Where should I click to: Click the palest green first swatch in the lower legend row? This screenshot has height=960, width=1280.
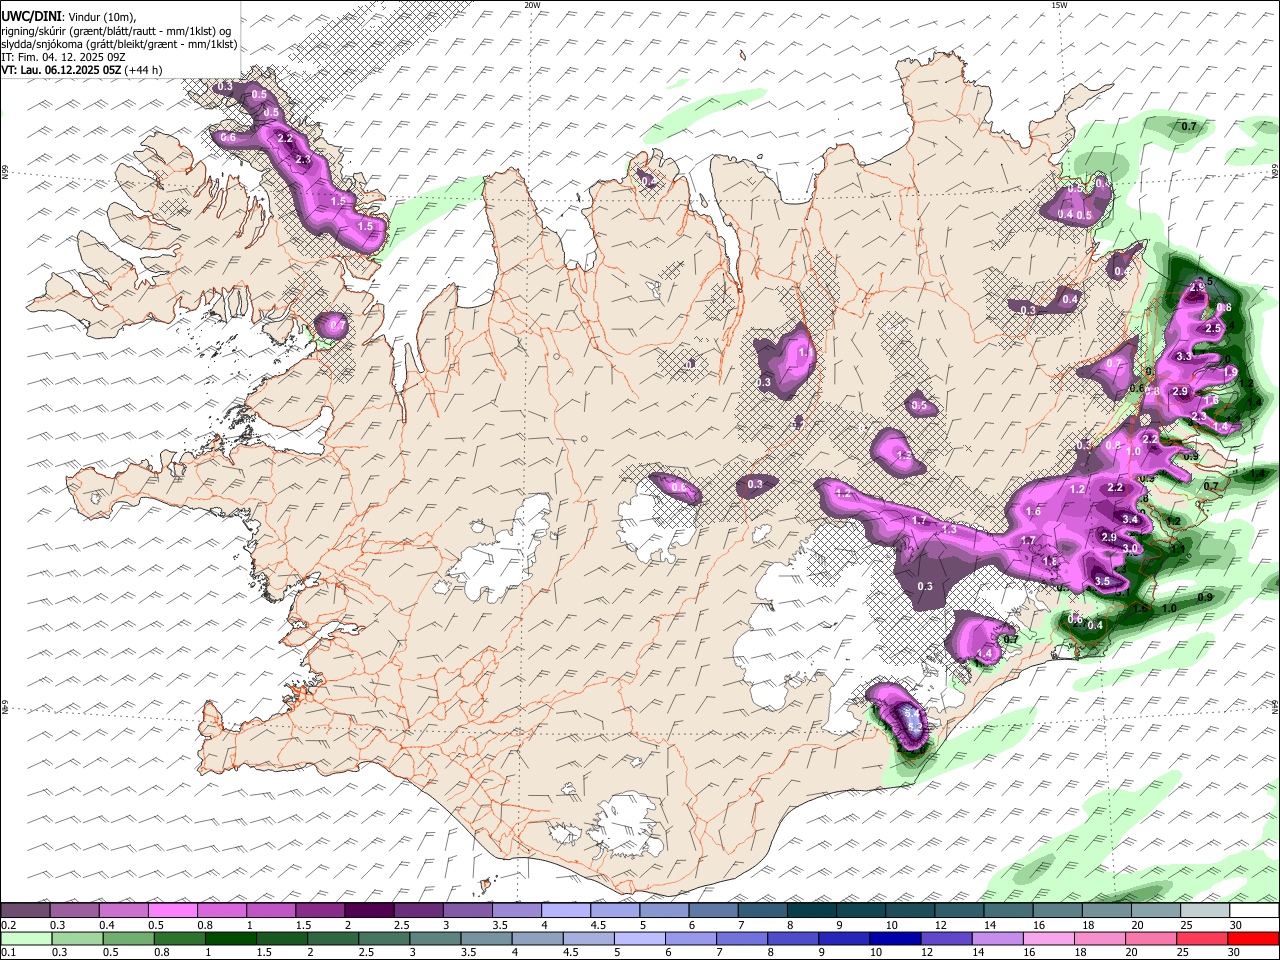point(25,938)
